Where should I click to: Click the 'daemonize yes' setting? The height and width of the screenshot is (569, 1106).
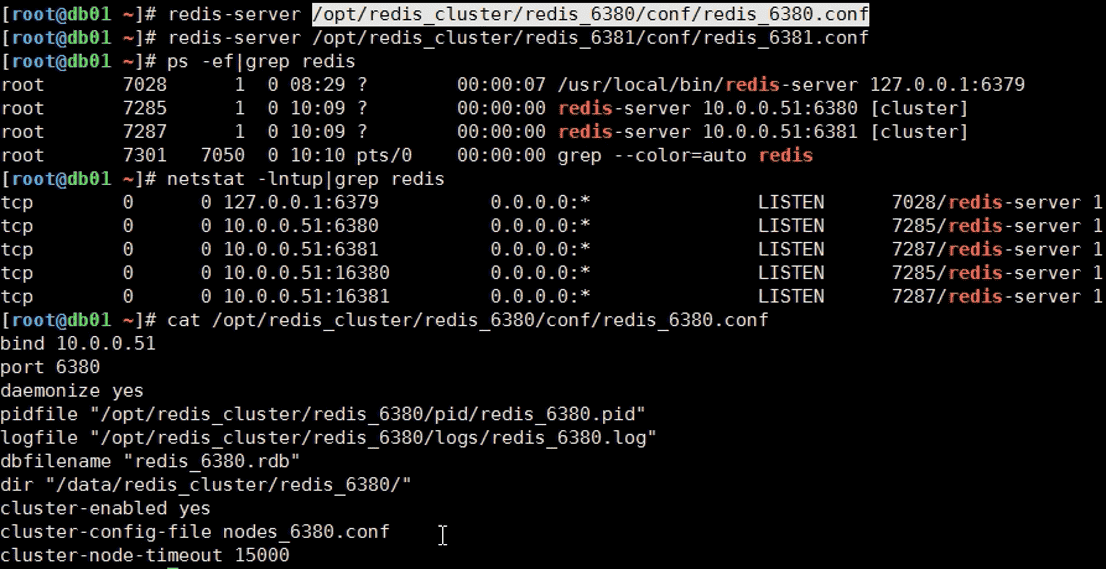pos(72,391)
